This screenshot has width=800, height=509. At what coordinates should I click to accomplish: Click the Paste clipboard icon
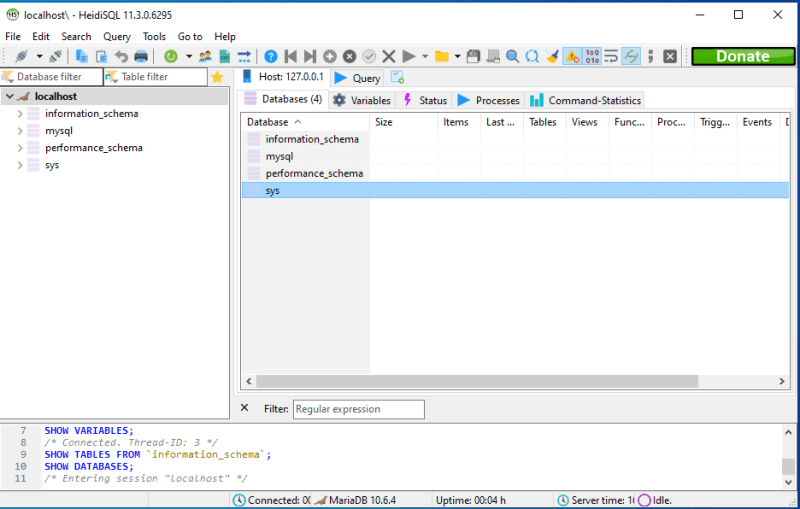tap(102, 56)
